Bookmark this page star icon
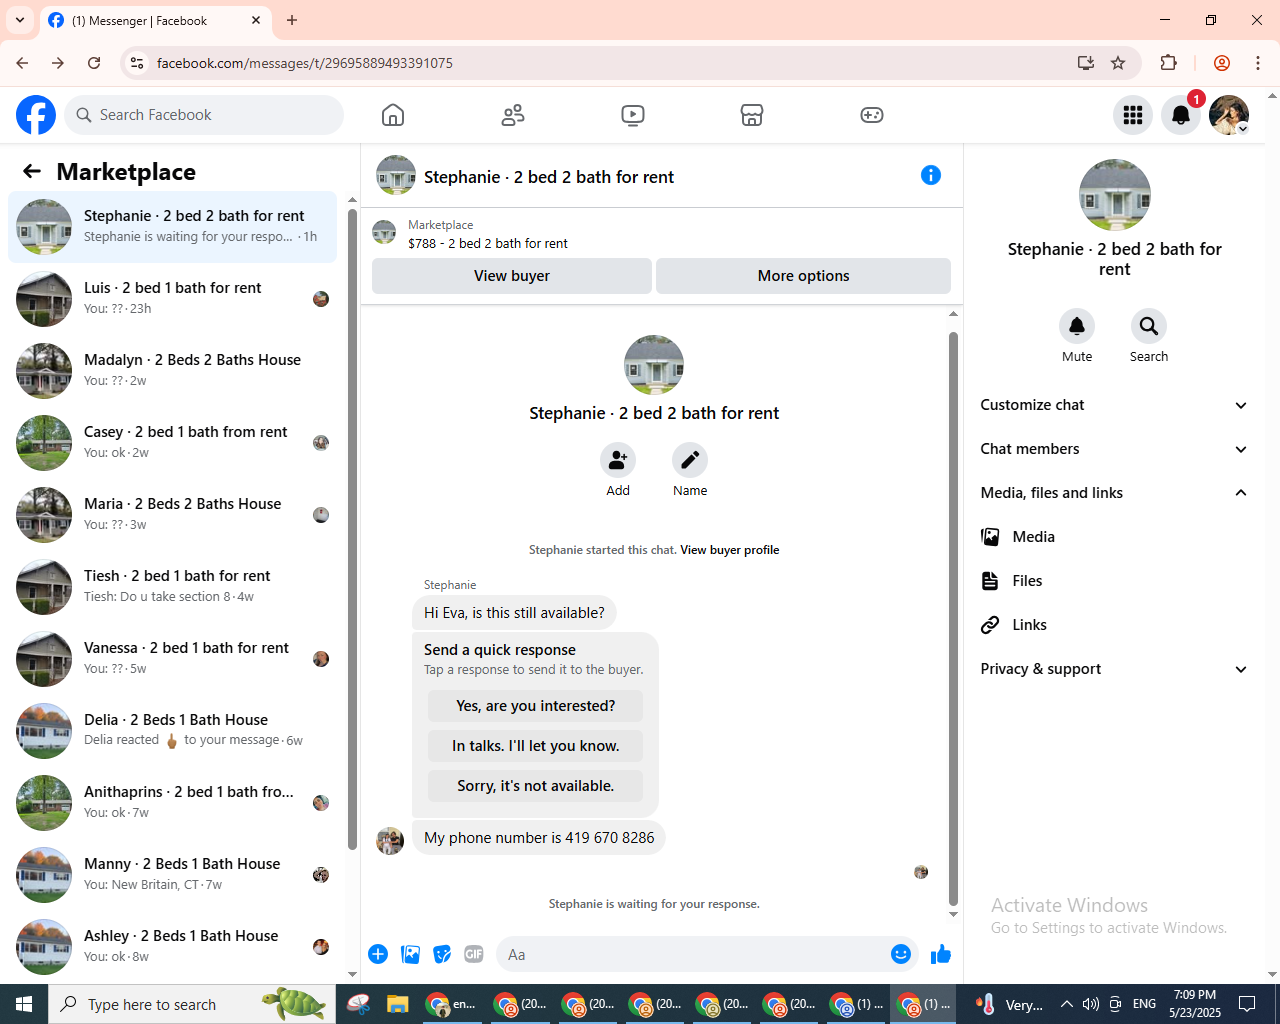The height and width of the screenshot is (1024, 1280). click(1118, 63)
